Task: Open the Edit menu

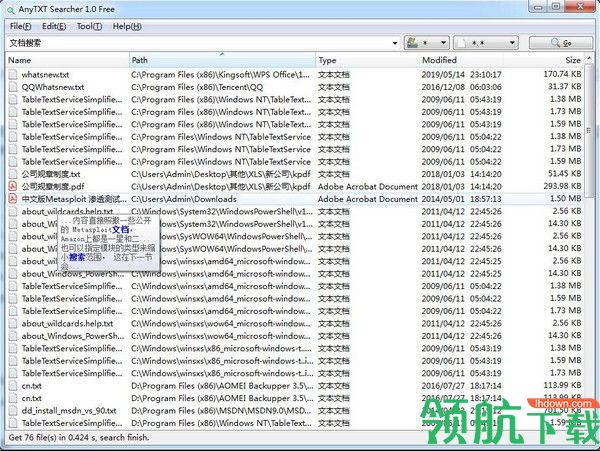Action: coord(54,26)
